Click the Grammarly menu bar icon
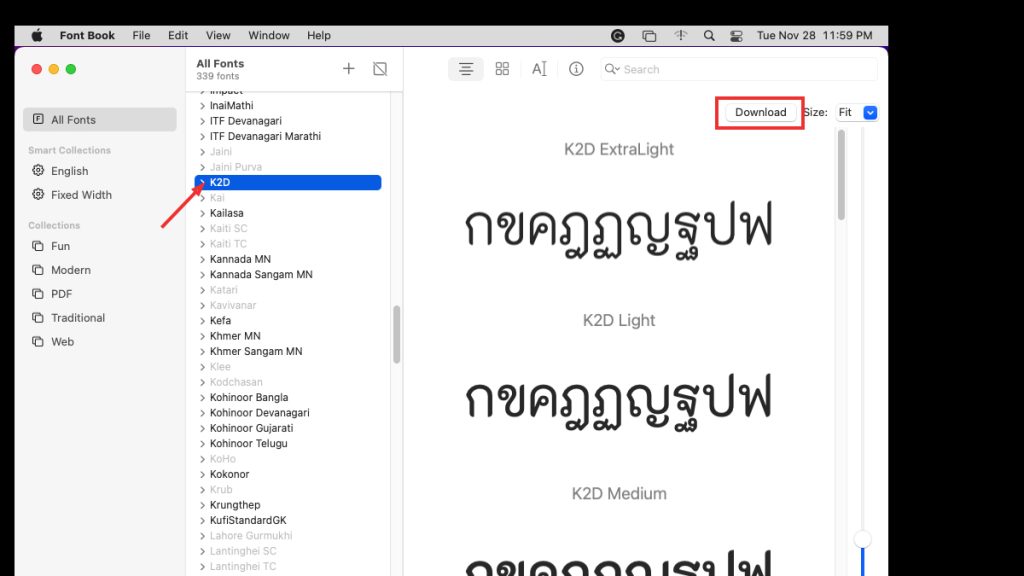This screenshot has width=1024, height=576. pos(618,35)
